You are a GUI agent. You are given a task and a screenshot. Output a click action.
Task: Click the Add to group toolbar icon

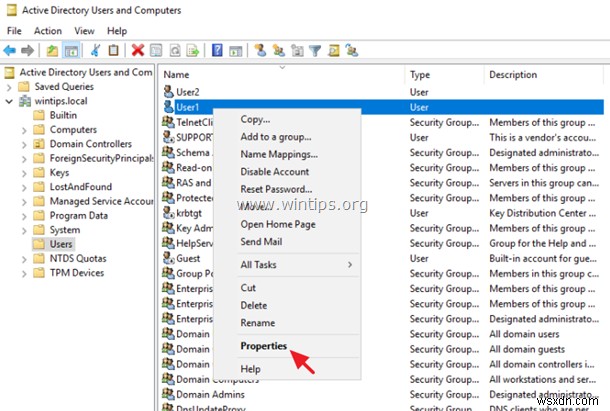click(x=352, y=50)
